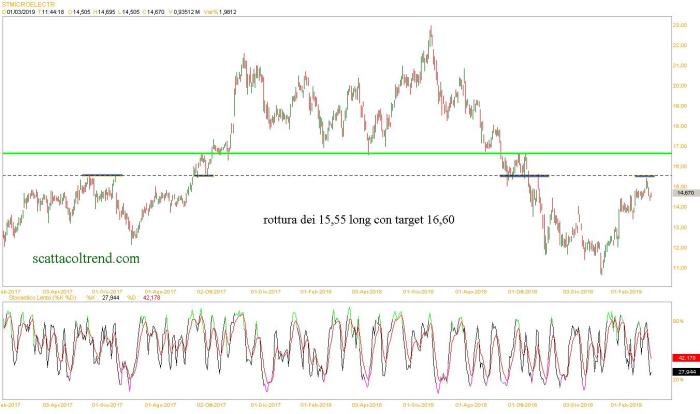Select the date 01/03/2019 in header
The width and height of the screenshot is (700, 414).
tap(21, 12)
